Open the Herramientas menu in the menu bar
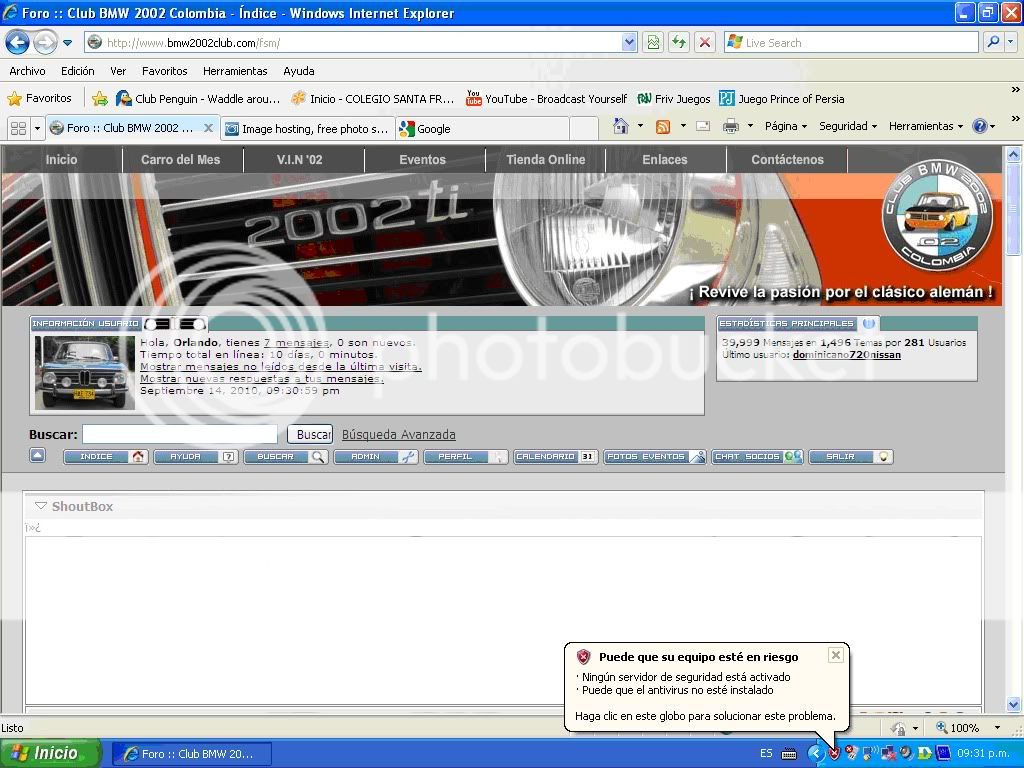Viewport: 1024px width, 768px height. tap(235, 71)
